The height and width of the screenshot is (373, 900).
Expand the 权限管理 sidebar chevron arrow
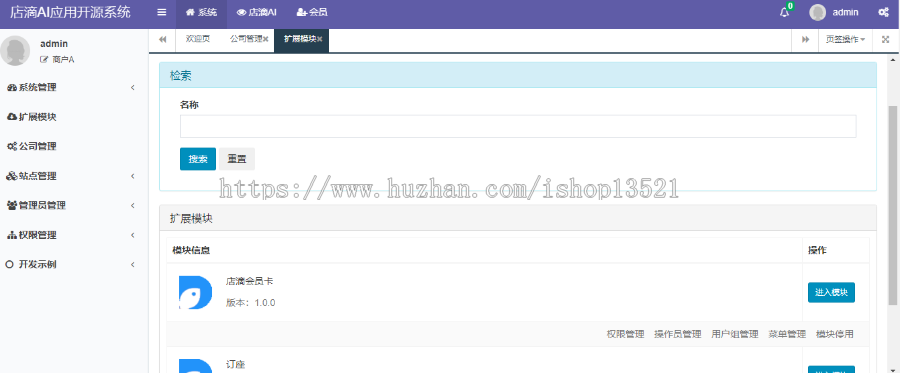coord(133,235)
